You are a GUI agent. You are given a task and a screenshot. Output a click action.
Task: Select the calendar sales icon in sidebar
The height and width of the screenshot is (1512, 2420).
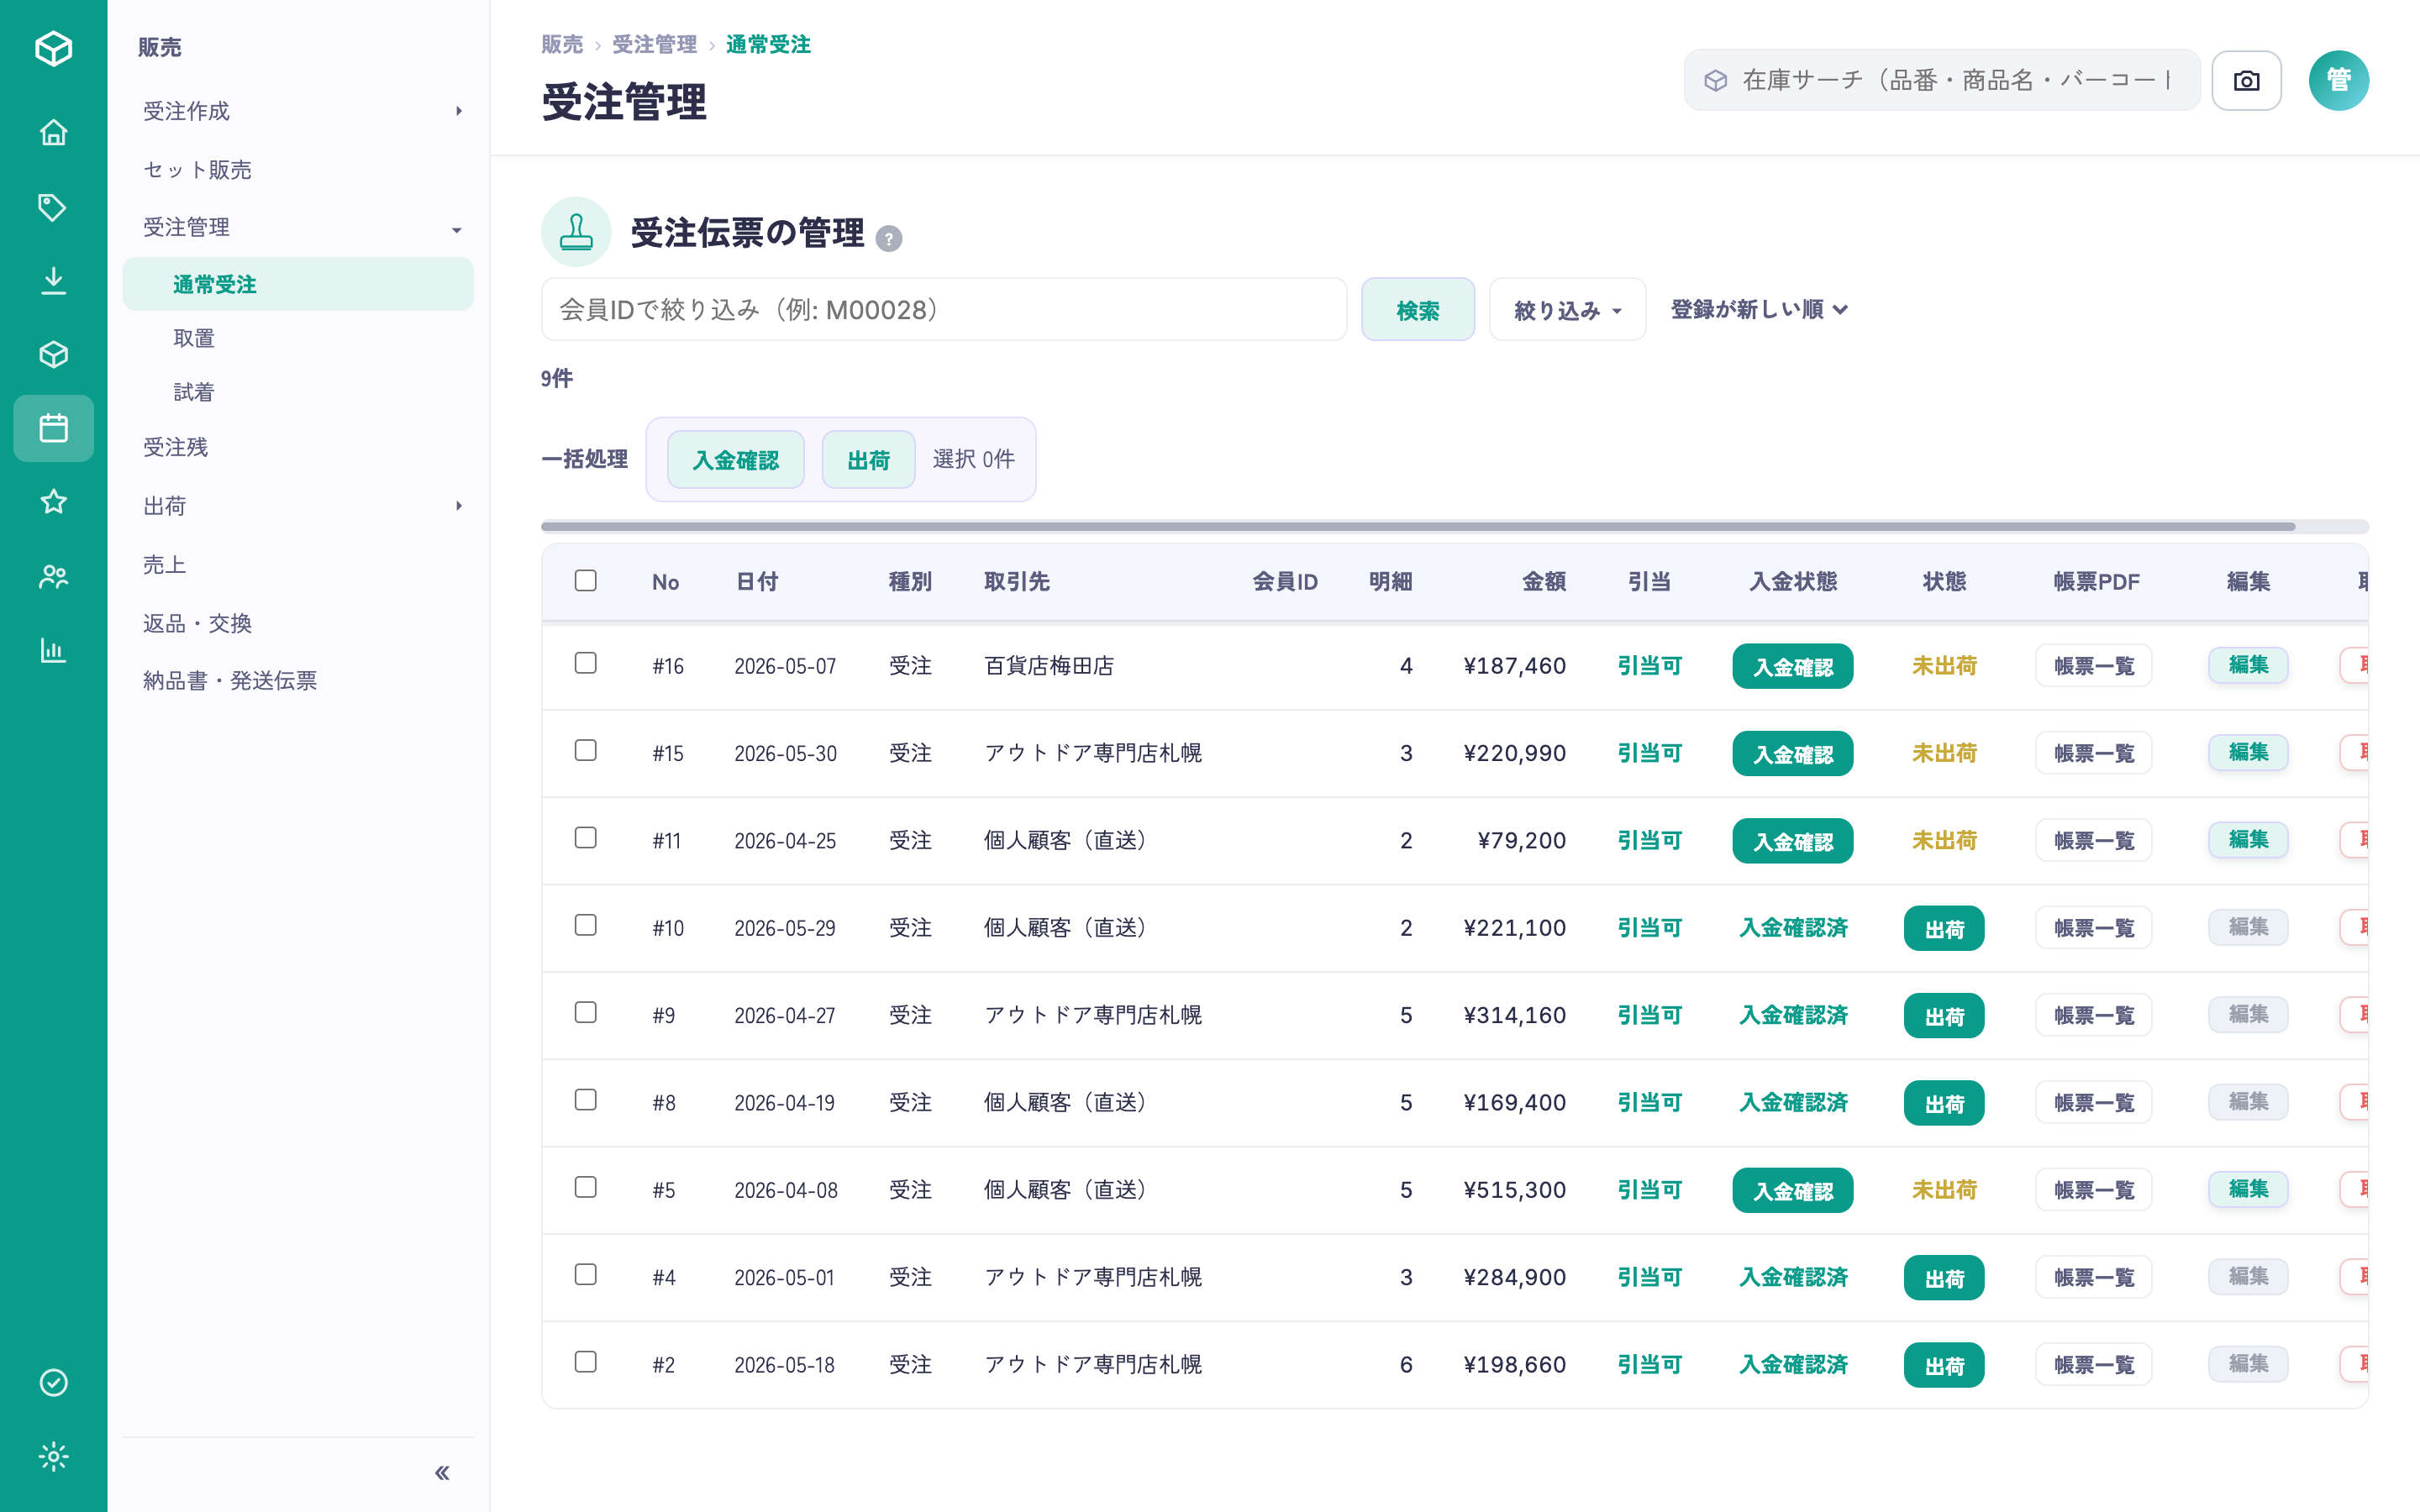click(x=53, y=428)
